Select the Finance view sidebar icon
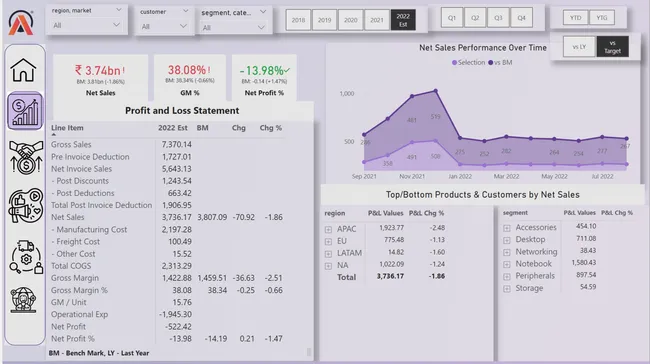The height and width of the screenshot is (364, 650). tap(25, 111)
